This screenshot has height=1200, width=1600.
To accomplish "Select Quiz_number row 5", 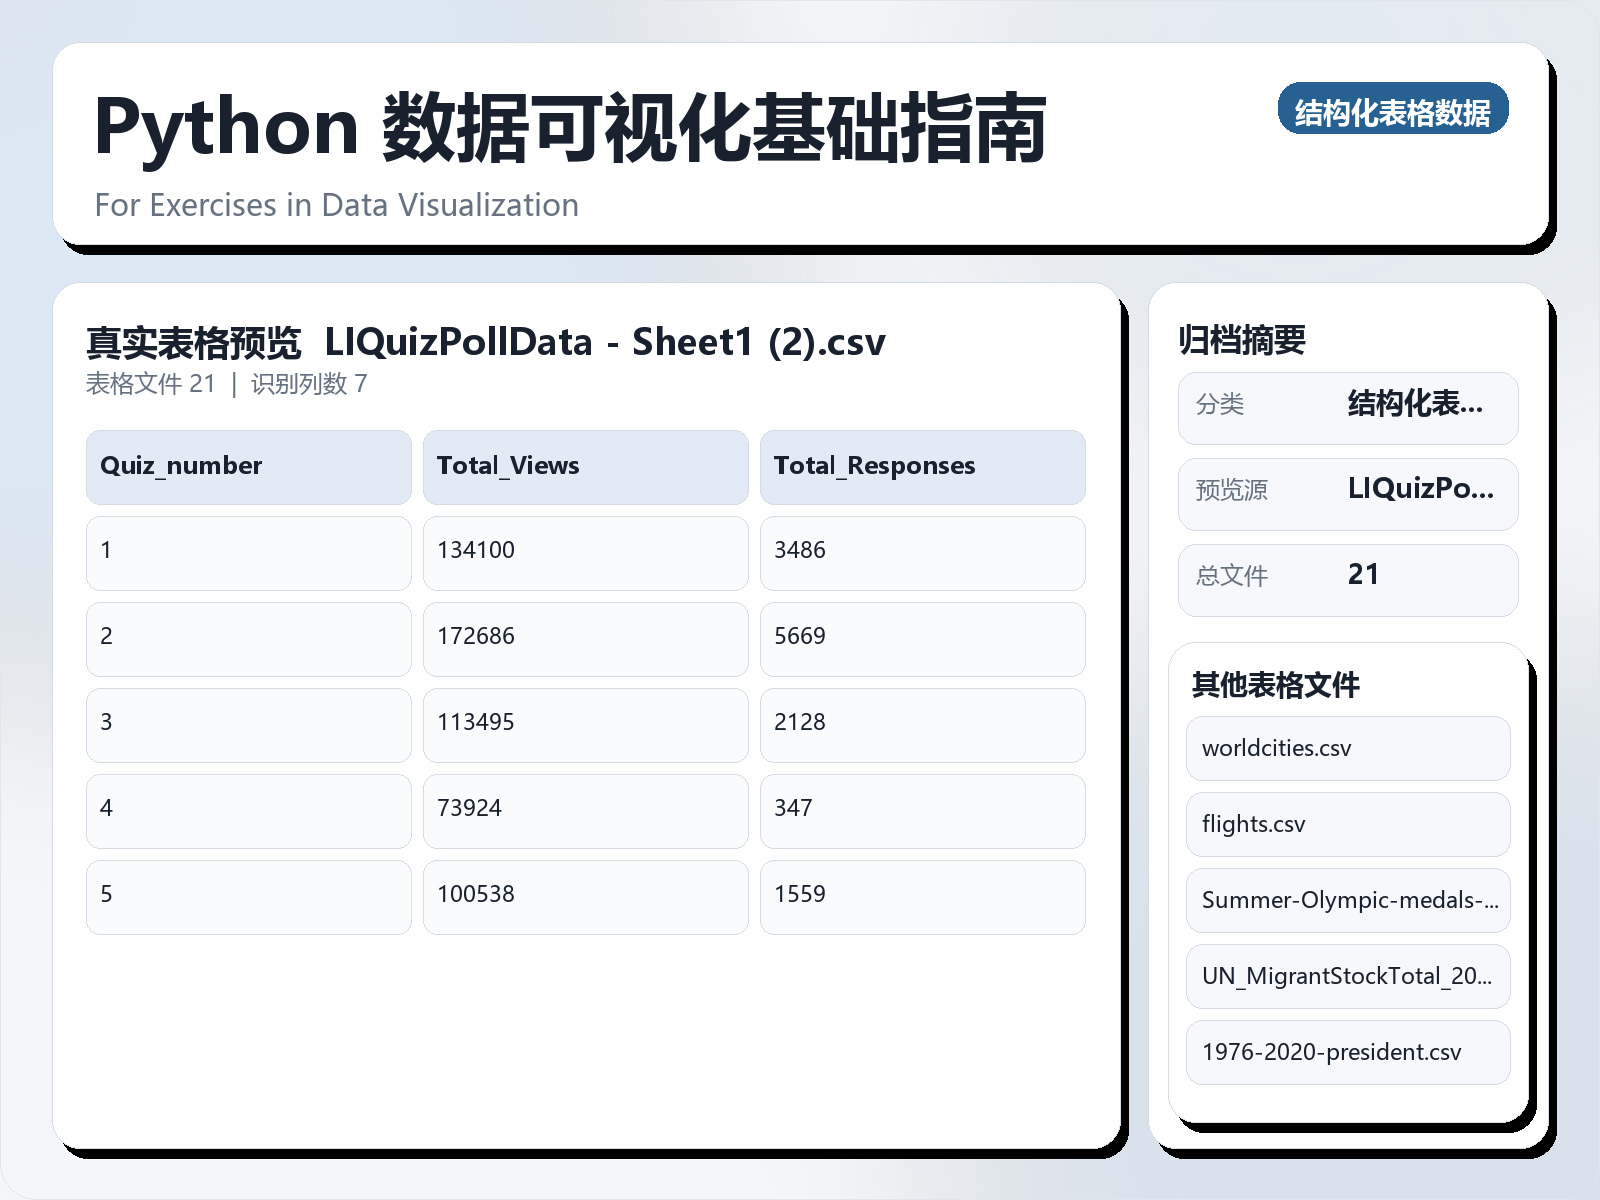I will (x=248, y=896).
